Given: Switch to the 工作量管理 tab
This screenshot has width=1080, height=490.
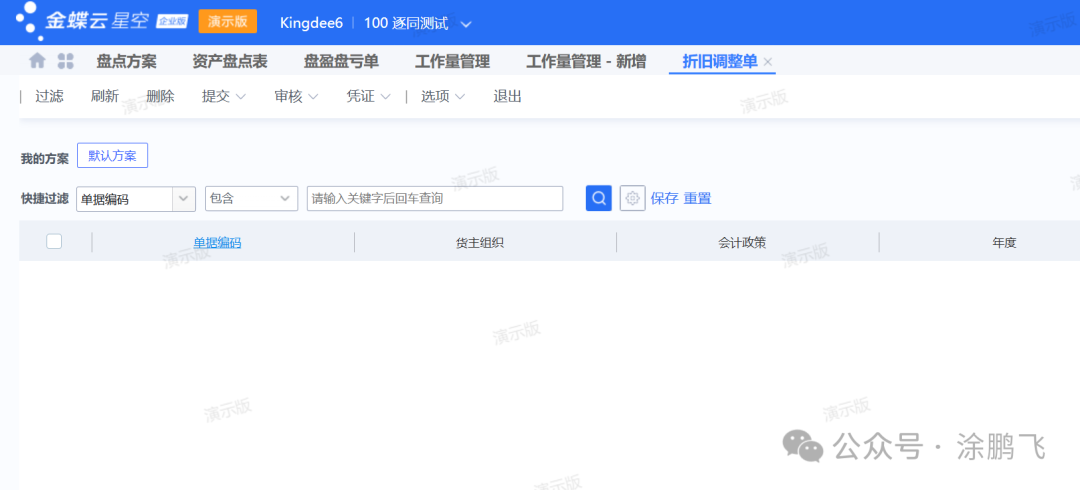Looking at the screenshot, I should tap(452, 61).
